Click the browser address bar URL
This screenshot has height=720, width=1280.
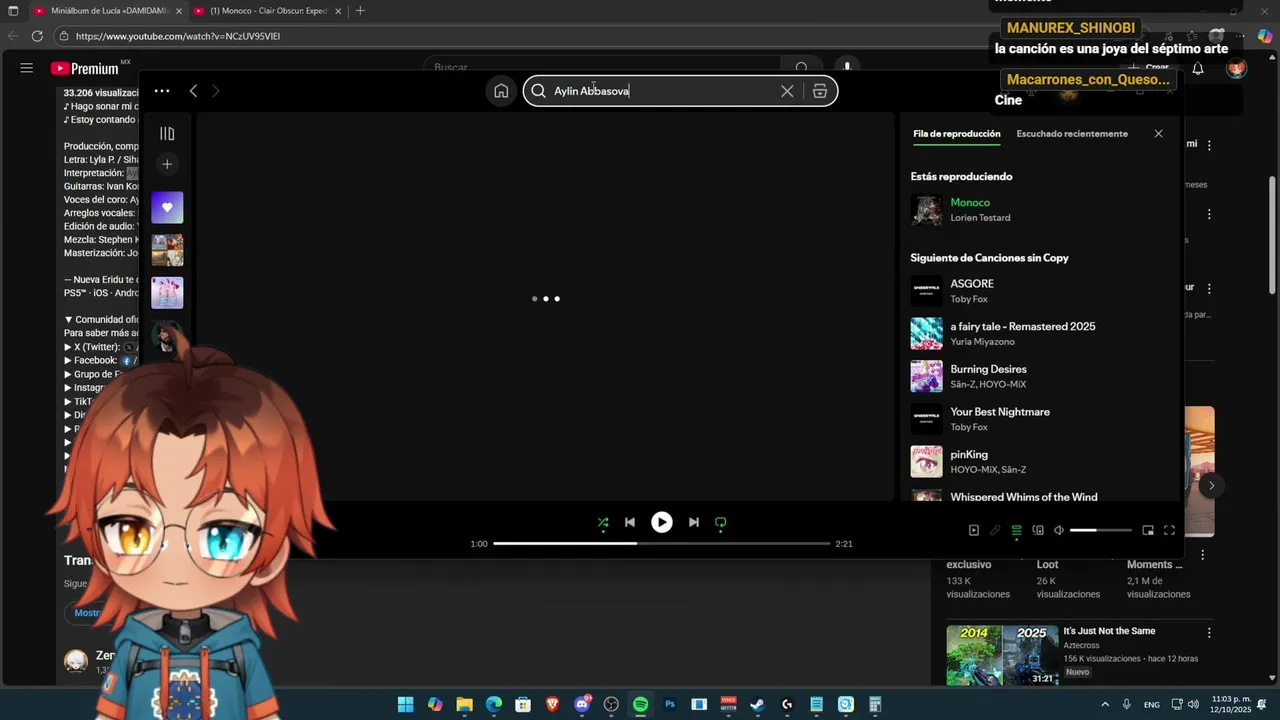(x=178, y=36)
